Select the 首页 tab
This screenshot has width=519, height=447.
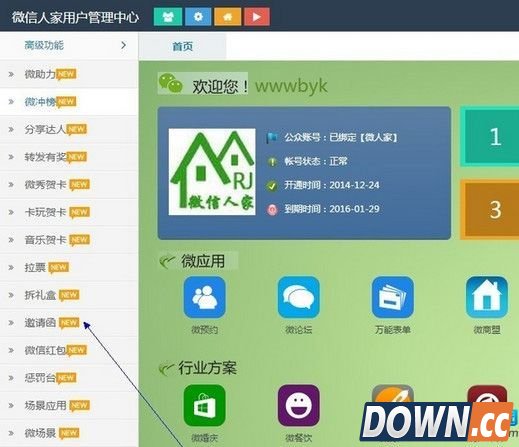click(x=182, y=46)
